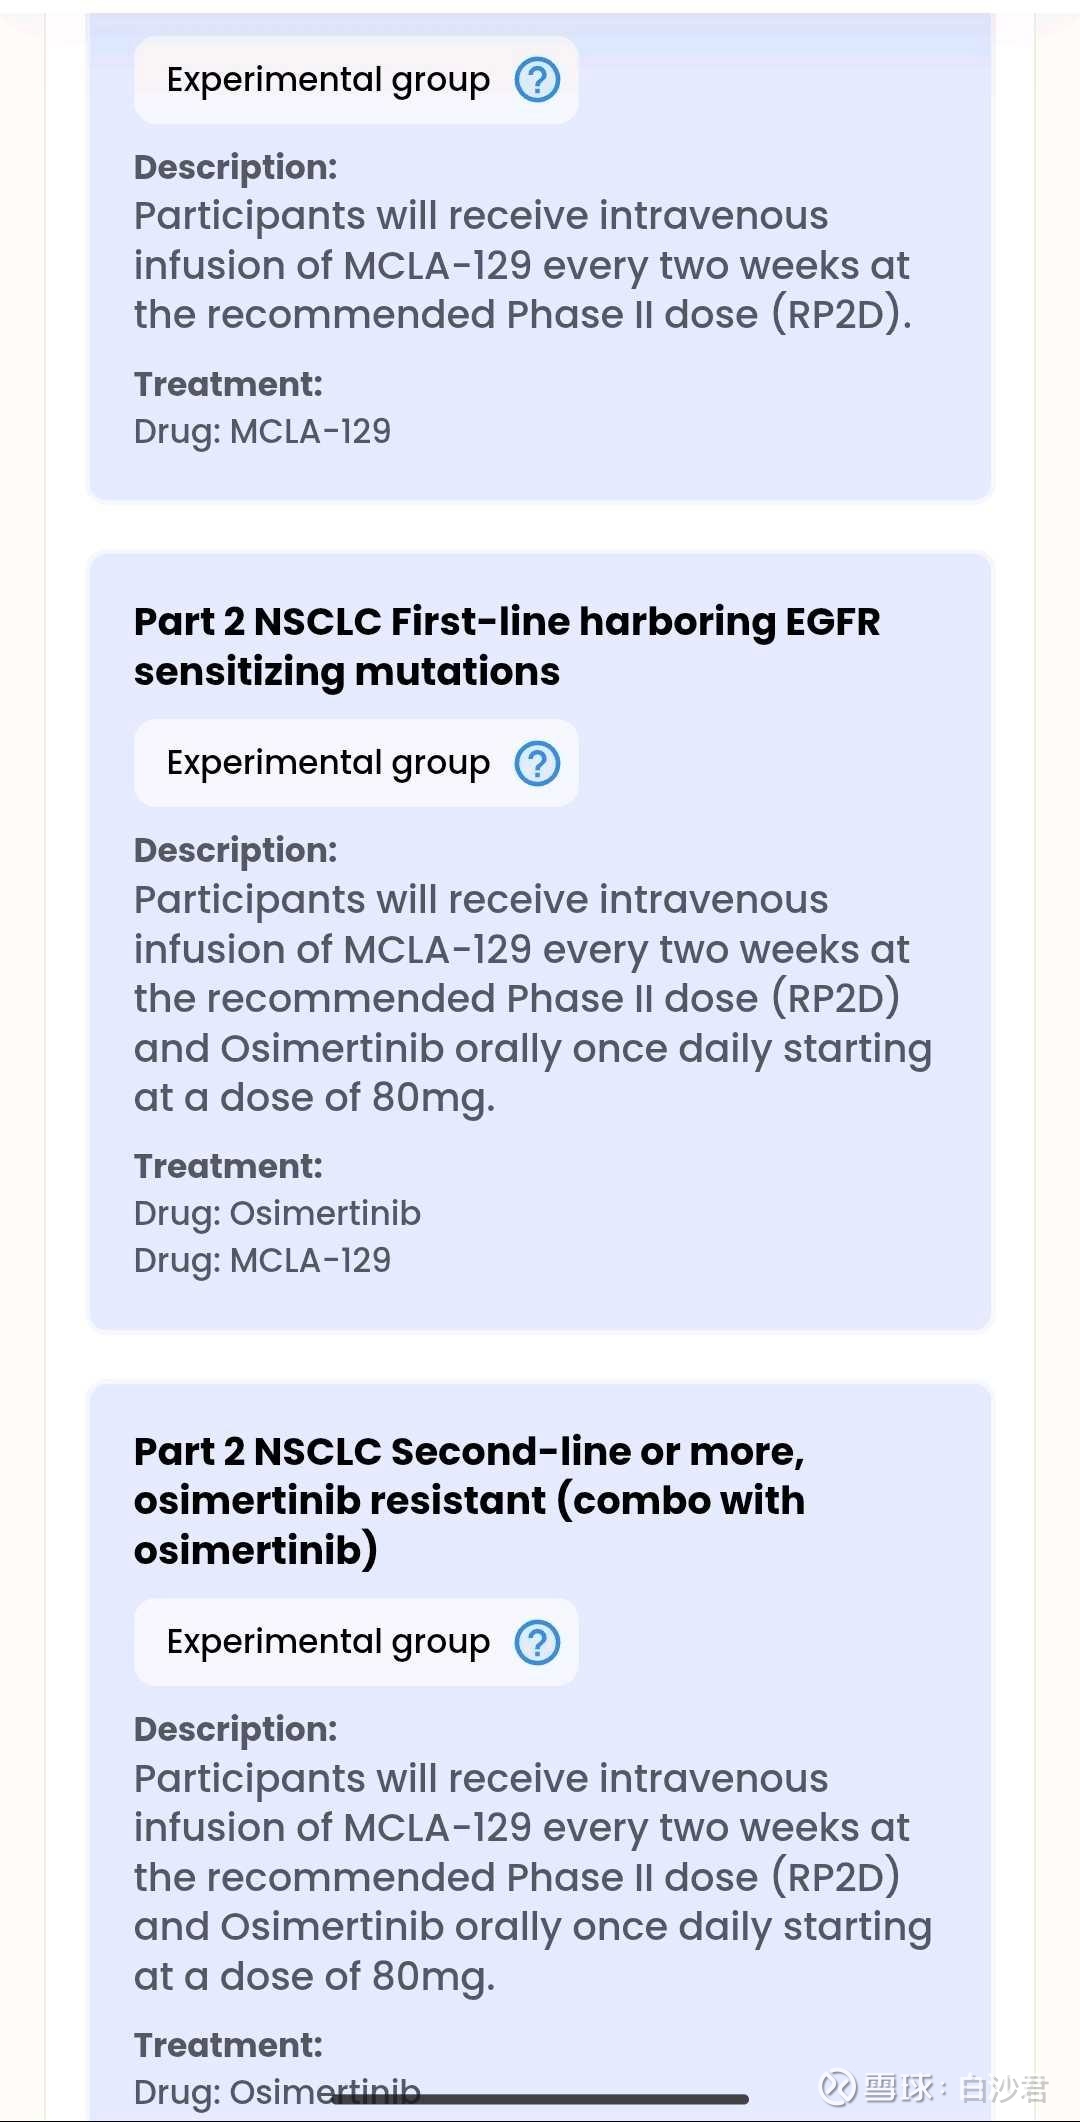
Task: Tap the Treatment heading in the topmost card
Action: (x=228, y=384)
